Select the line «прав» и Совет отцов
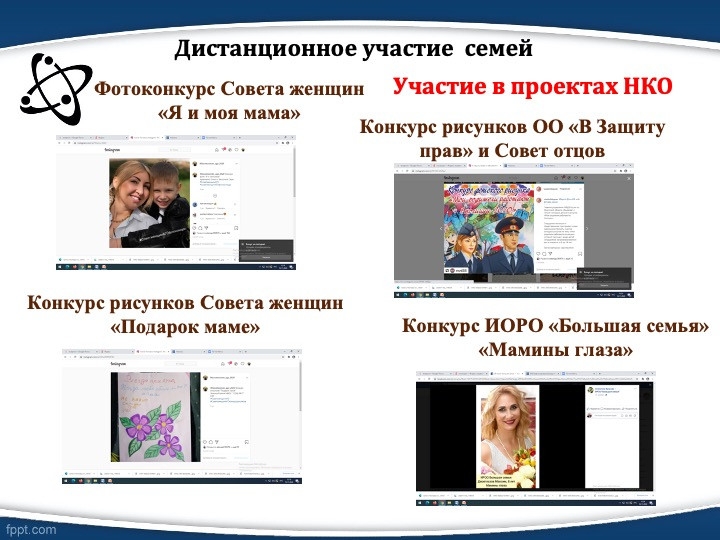This screenshot has height=540, width=720. click(512, 151)
